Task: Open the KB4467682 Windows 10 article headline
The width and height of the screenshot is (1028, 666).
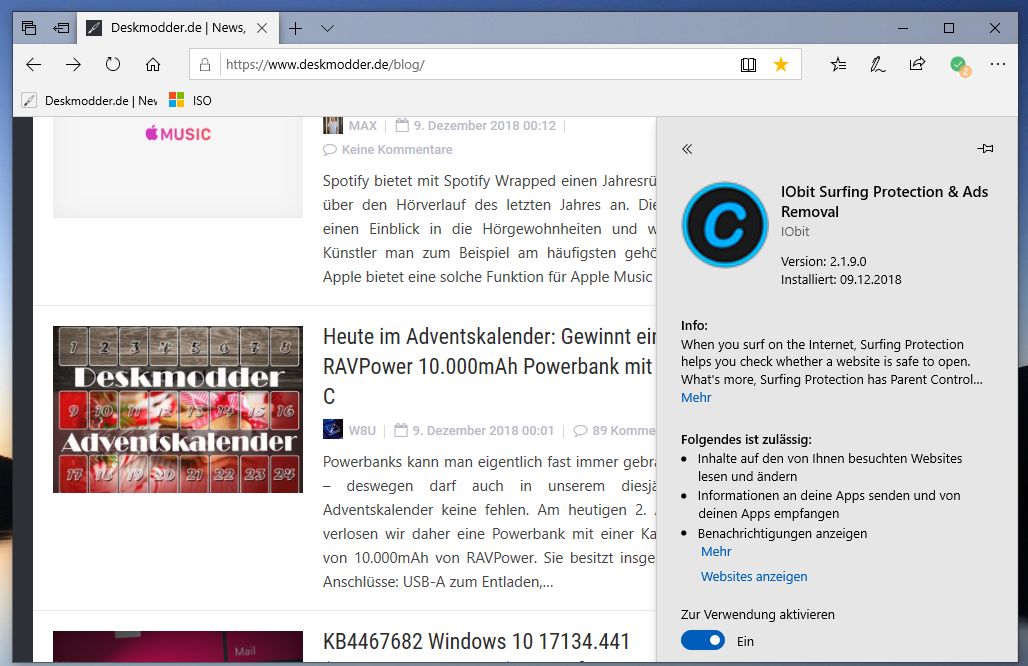Action: coord(477,641)
